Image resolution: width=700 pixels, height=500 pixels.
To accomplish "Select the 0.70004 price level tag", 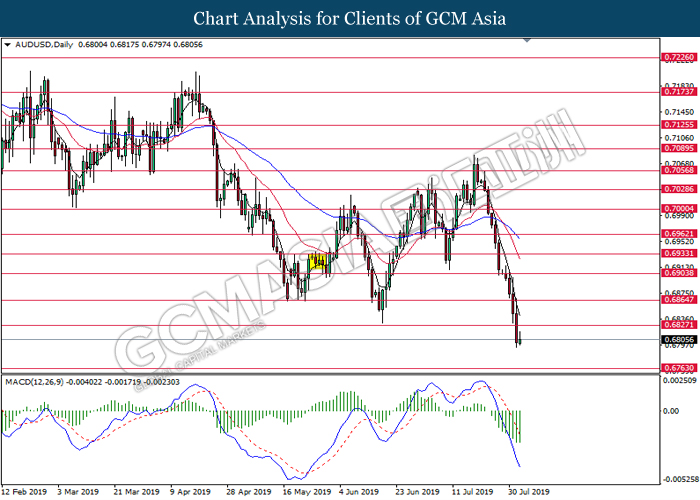I will point(678,209).
